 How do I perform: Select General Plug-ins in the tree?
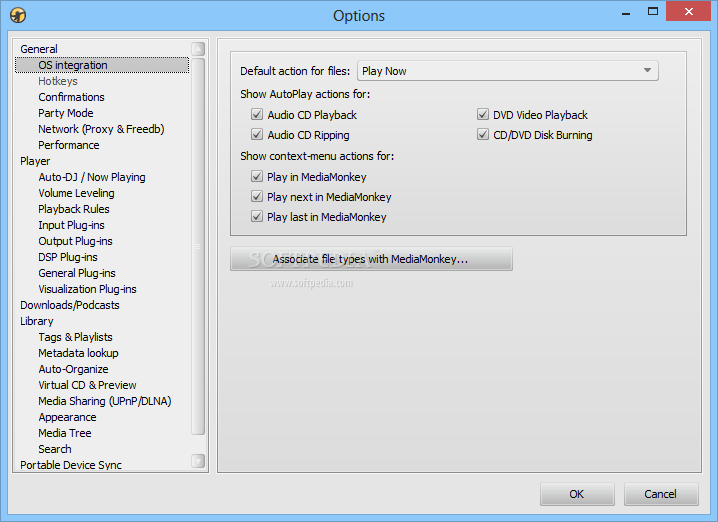[77, 273]
